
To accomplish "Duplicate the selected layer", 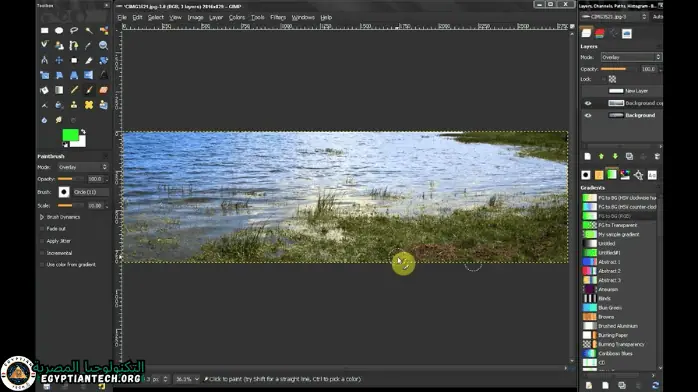I will pos(629,156).
